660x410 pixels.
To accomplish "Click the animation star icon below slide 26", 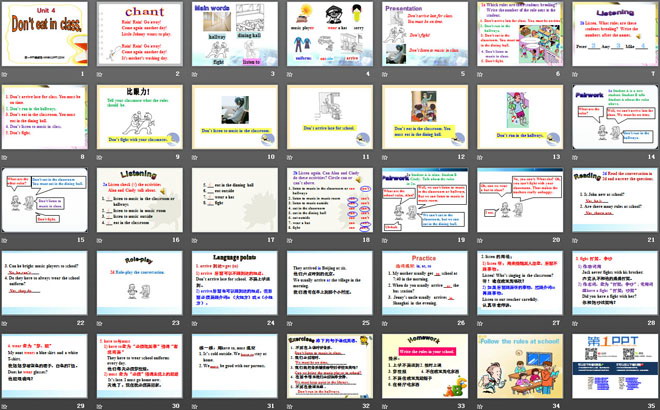I will point(385,323).
